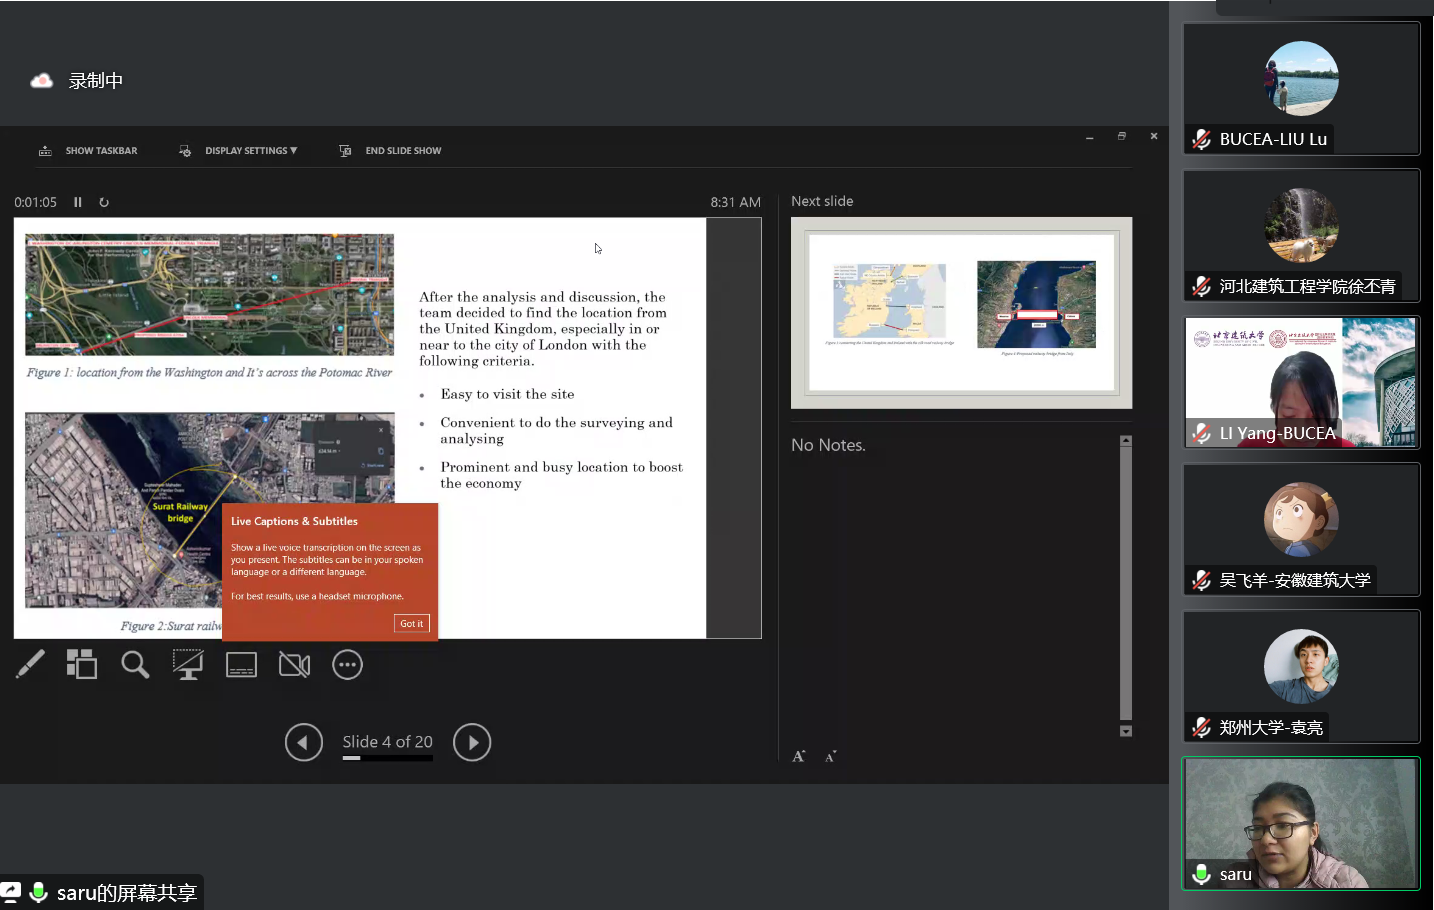Go to the previous slide
Screen dimensions: 1434x910
click(x=304, y=742)
